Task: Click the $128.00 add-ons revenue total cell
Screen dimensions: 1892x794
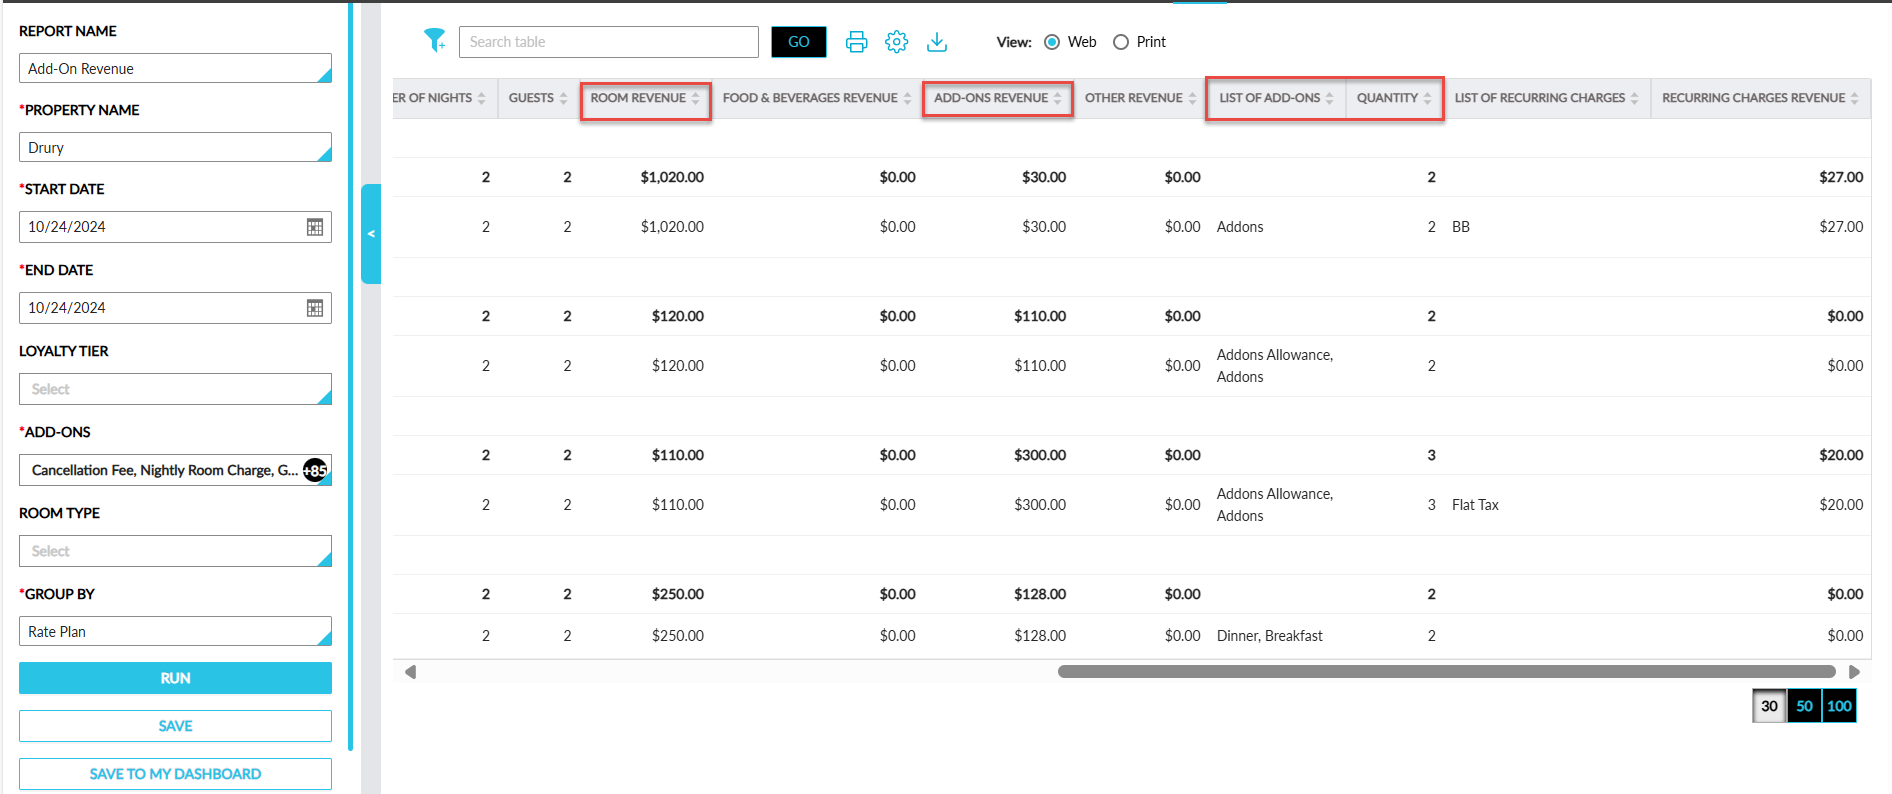Action: (x=1040, y=594)
